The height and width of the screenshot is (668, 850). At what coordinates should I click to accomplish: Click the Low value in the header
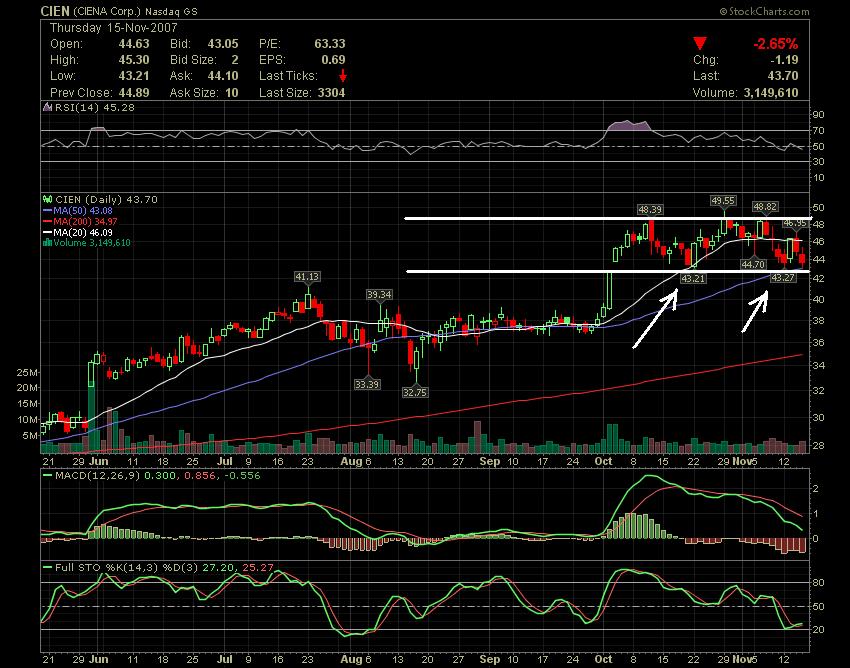click(133, 76)
